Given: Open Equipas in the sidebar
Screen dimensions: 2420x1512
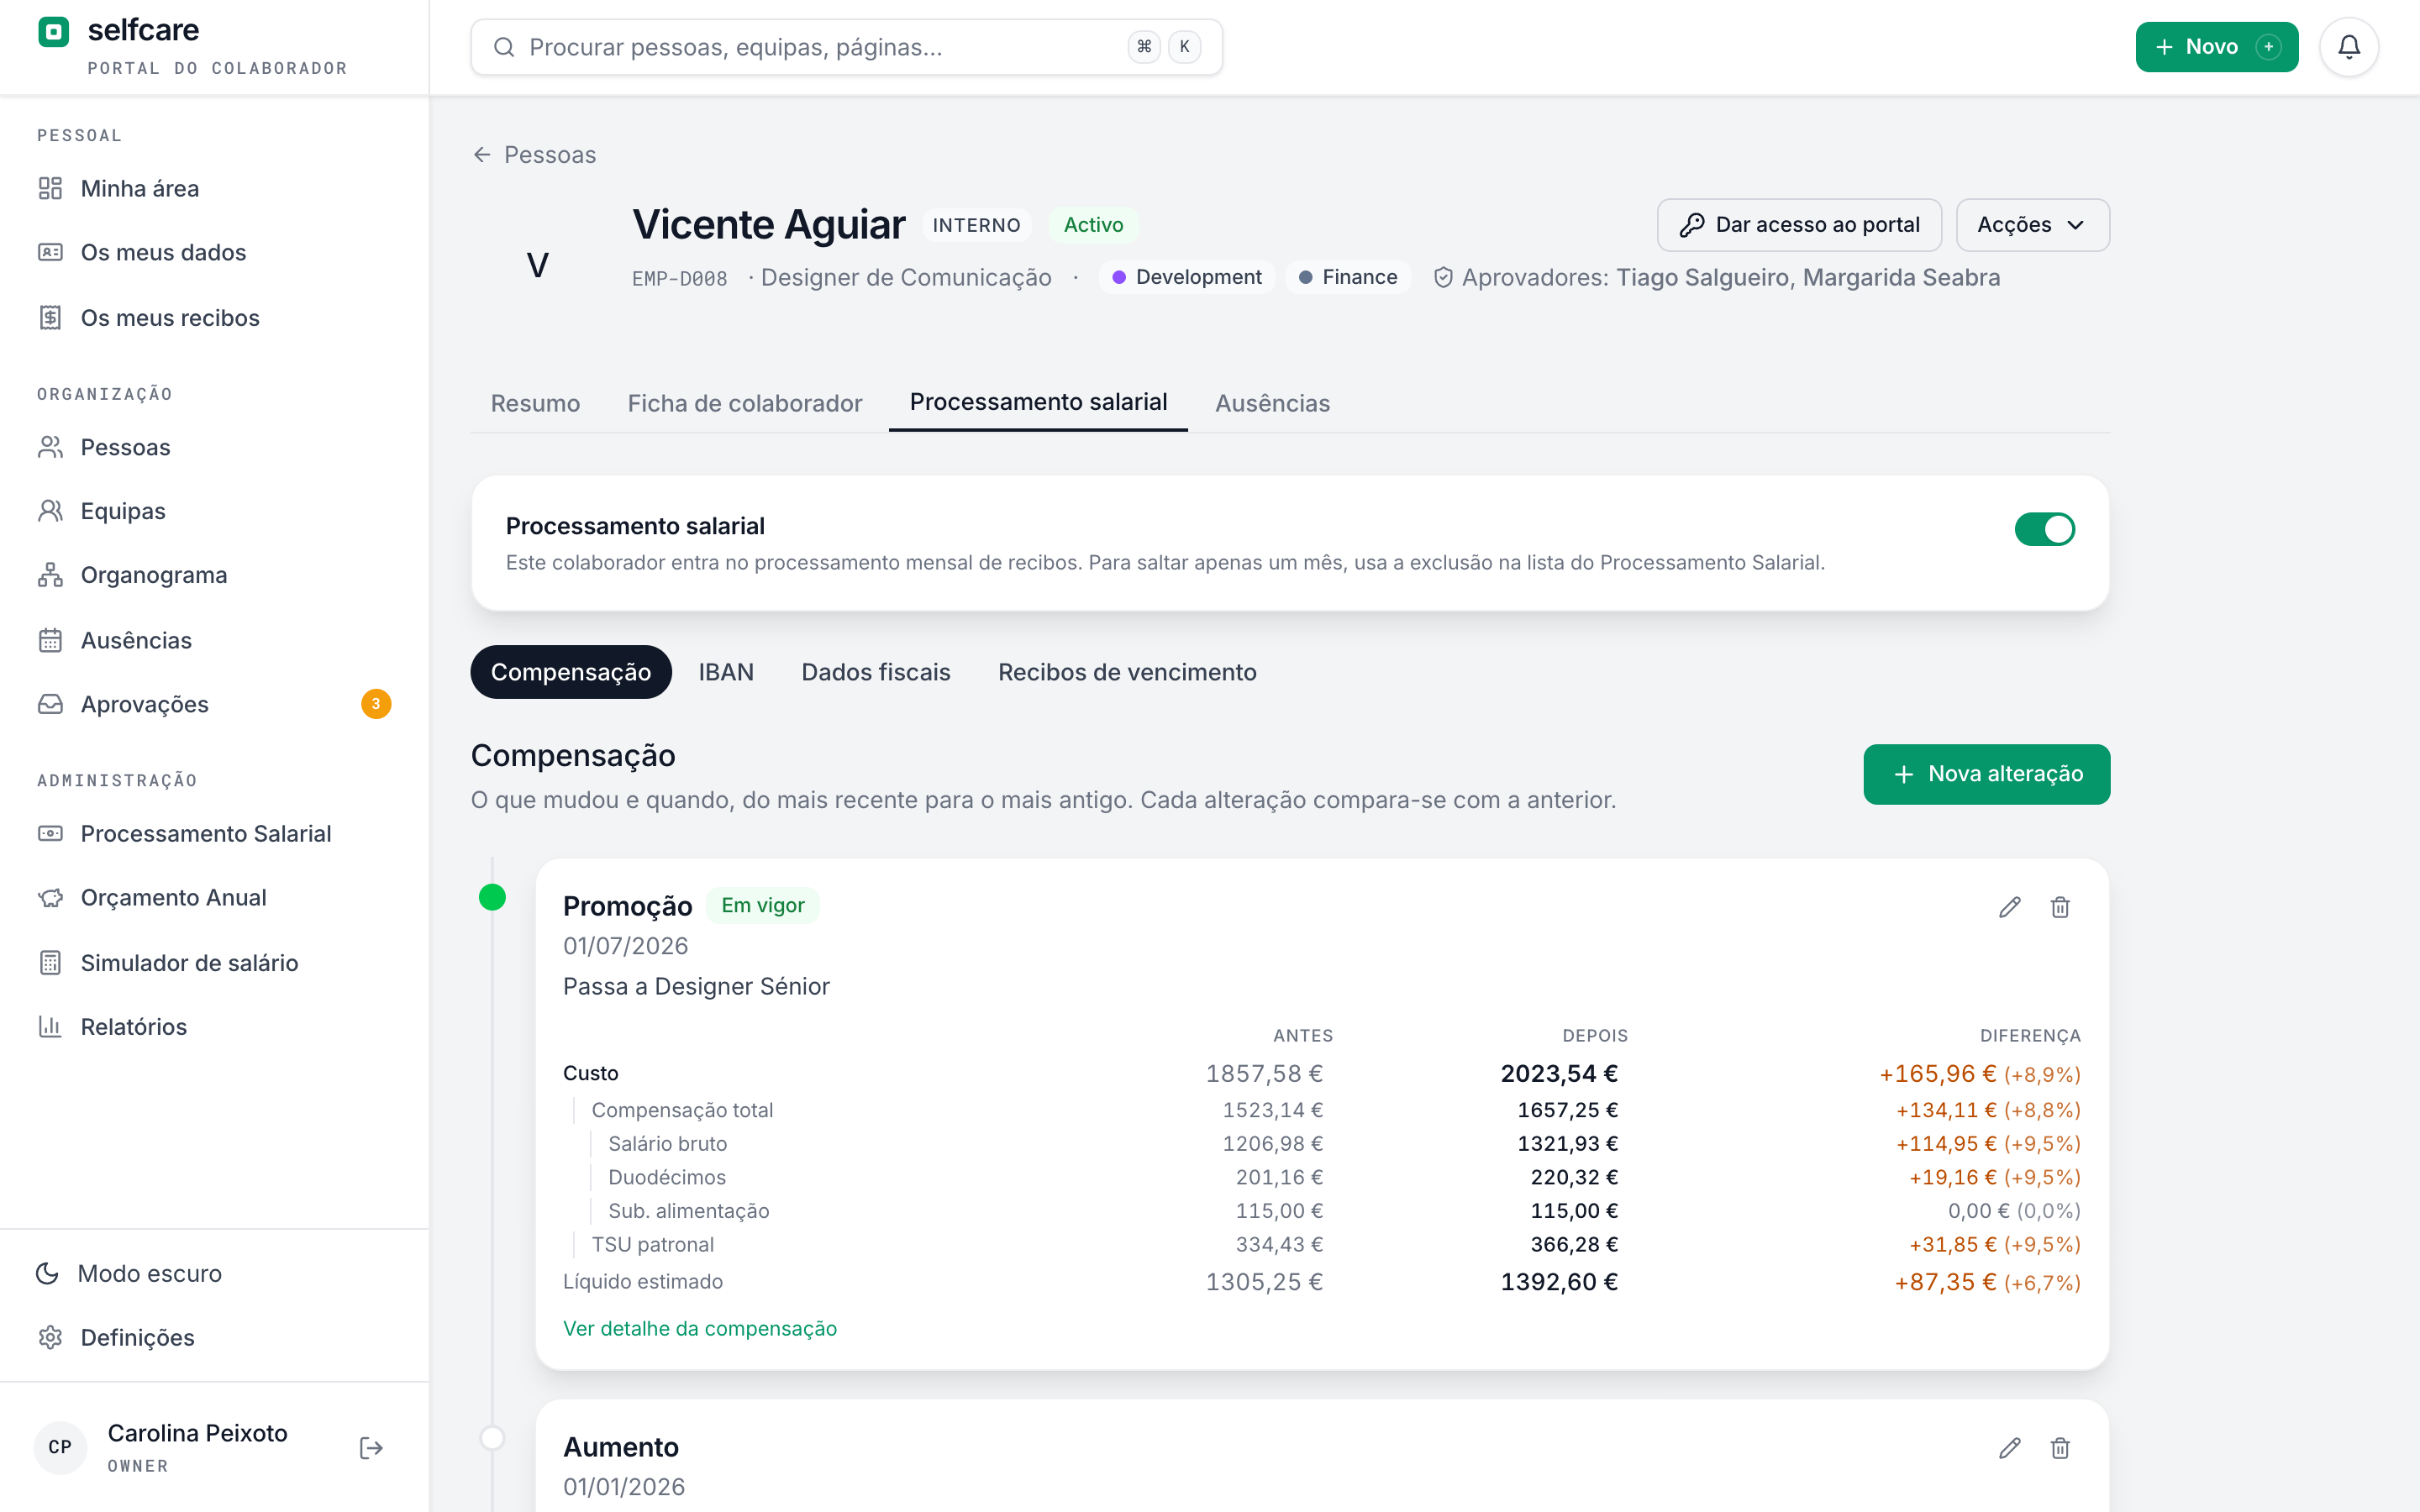Looking at the screenshot, I should point(214,511).
